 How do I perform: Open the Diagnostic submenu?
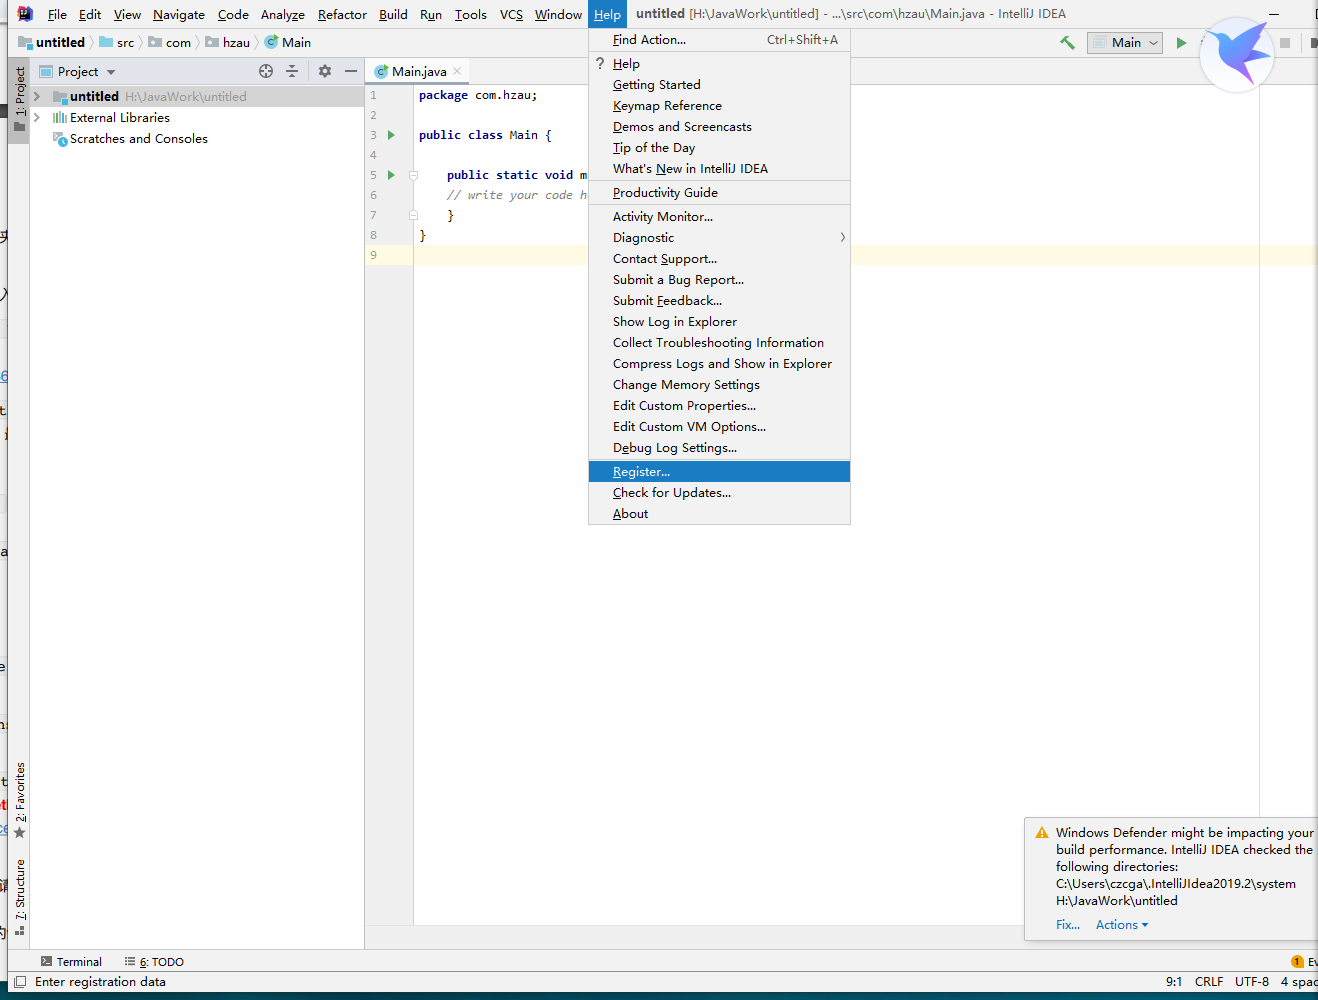tap(719, 238)
